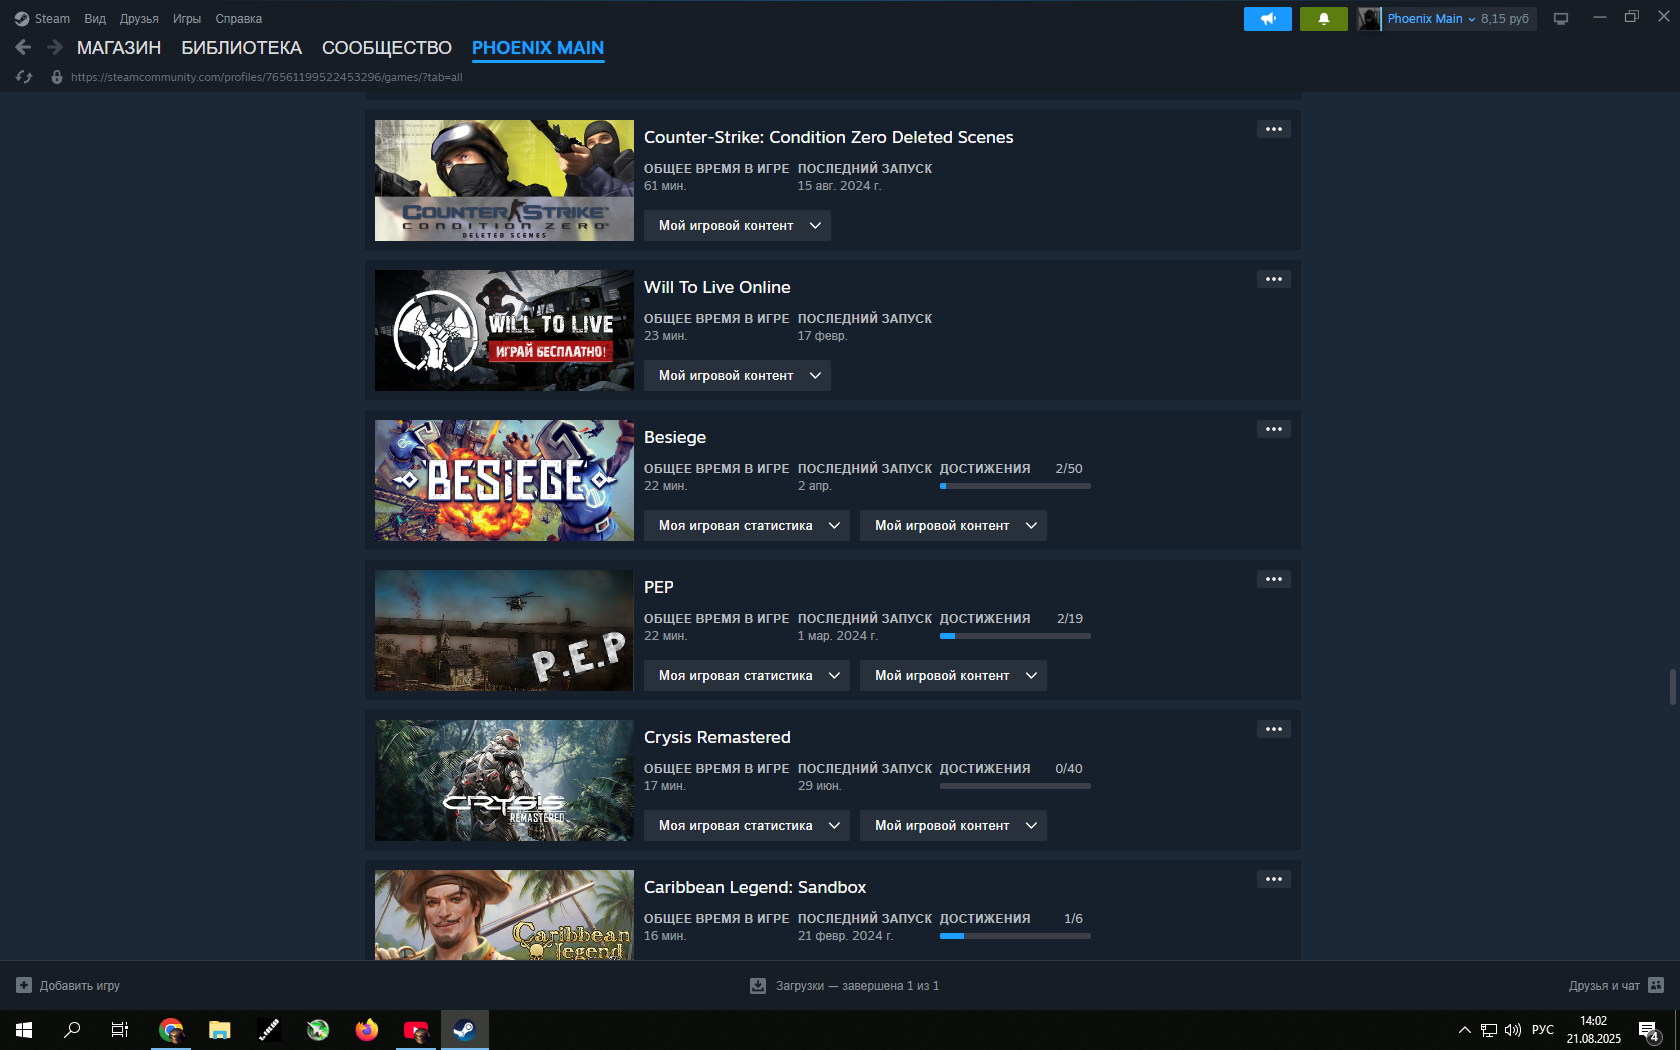Open three-dot options for Caribbean Legend: Sandbox
This screenshot has width=1680, height=1050.
pos(1273,879)
